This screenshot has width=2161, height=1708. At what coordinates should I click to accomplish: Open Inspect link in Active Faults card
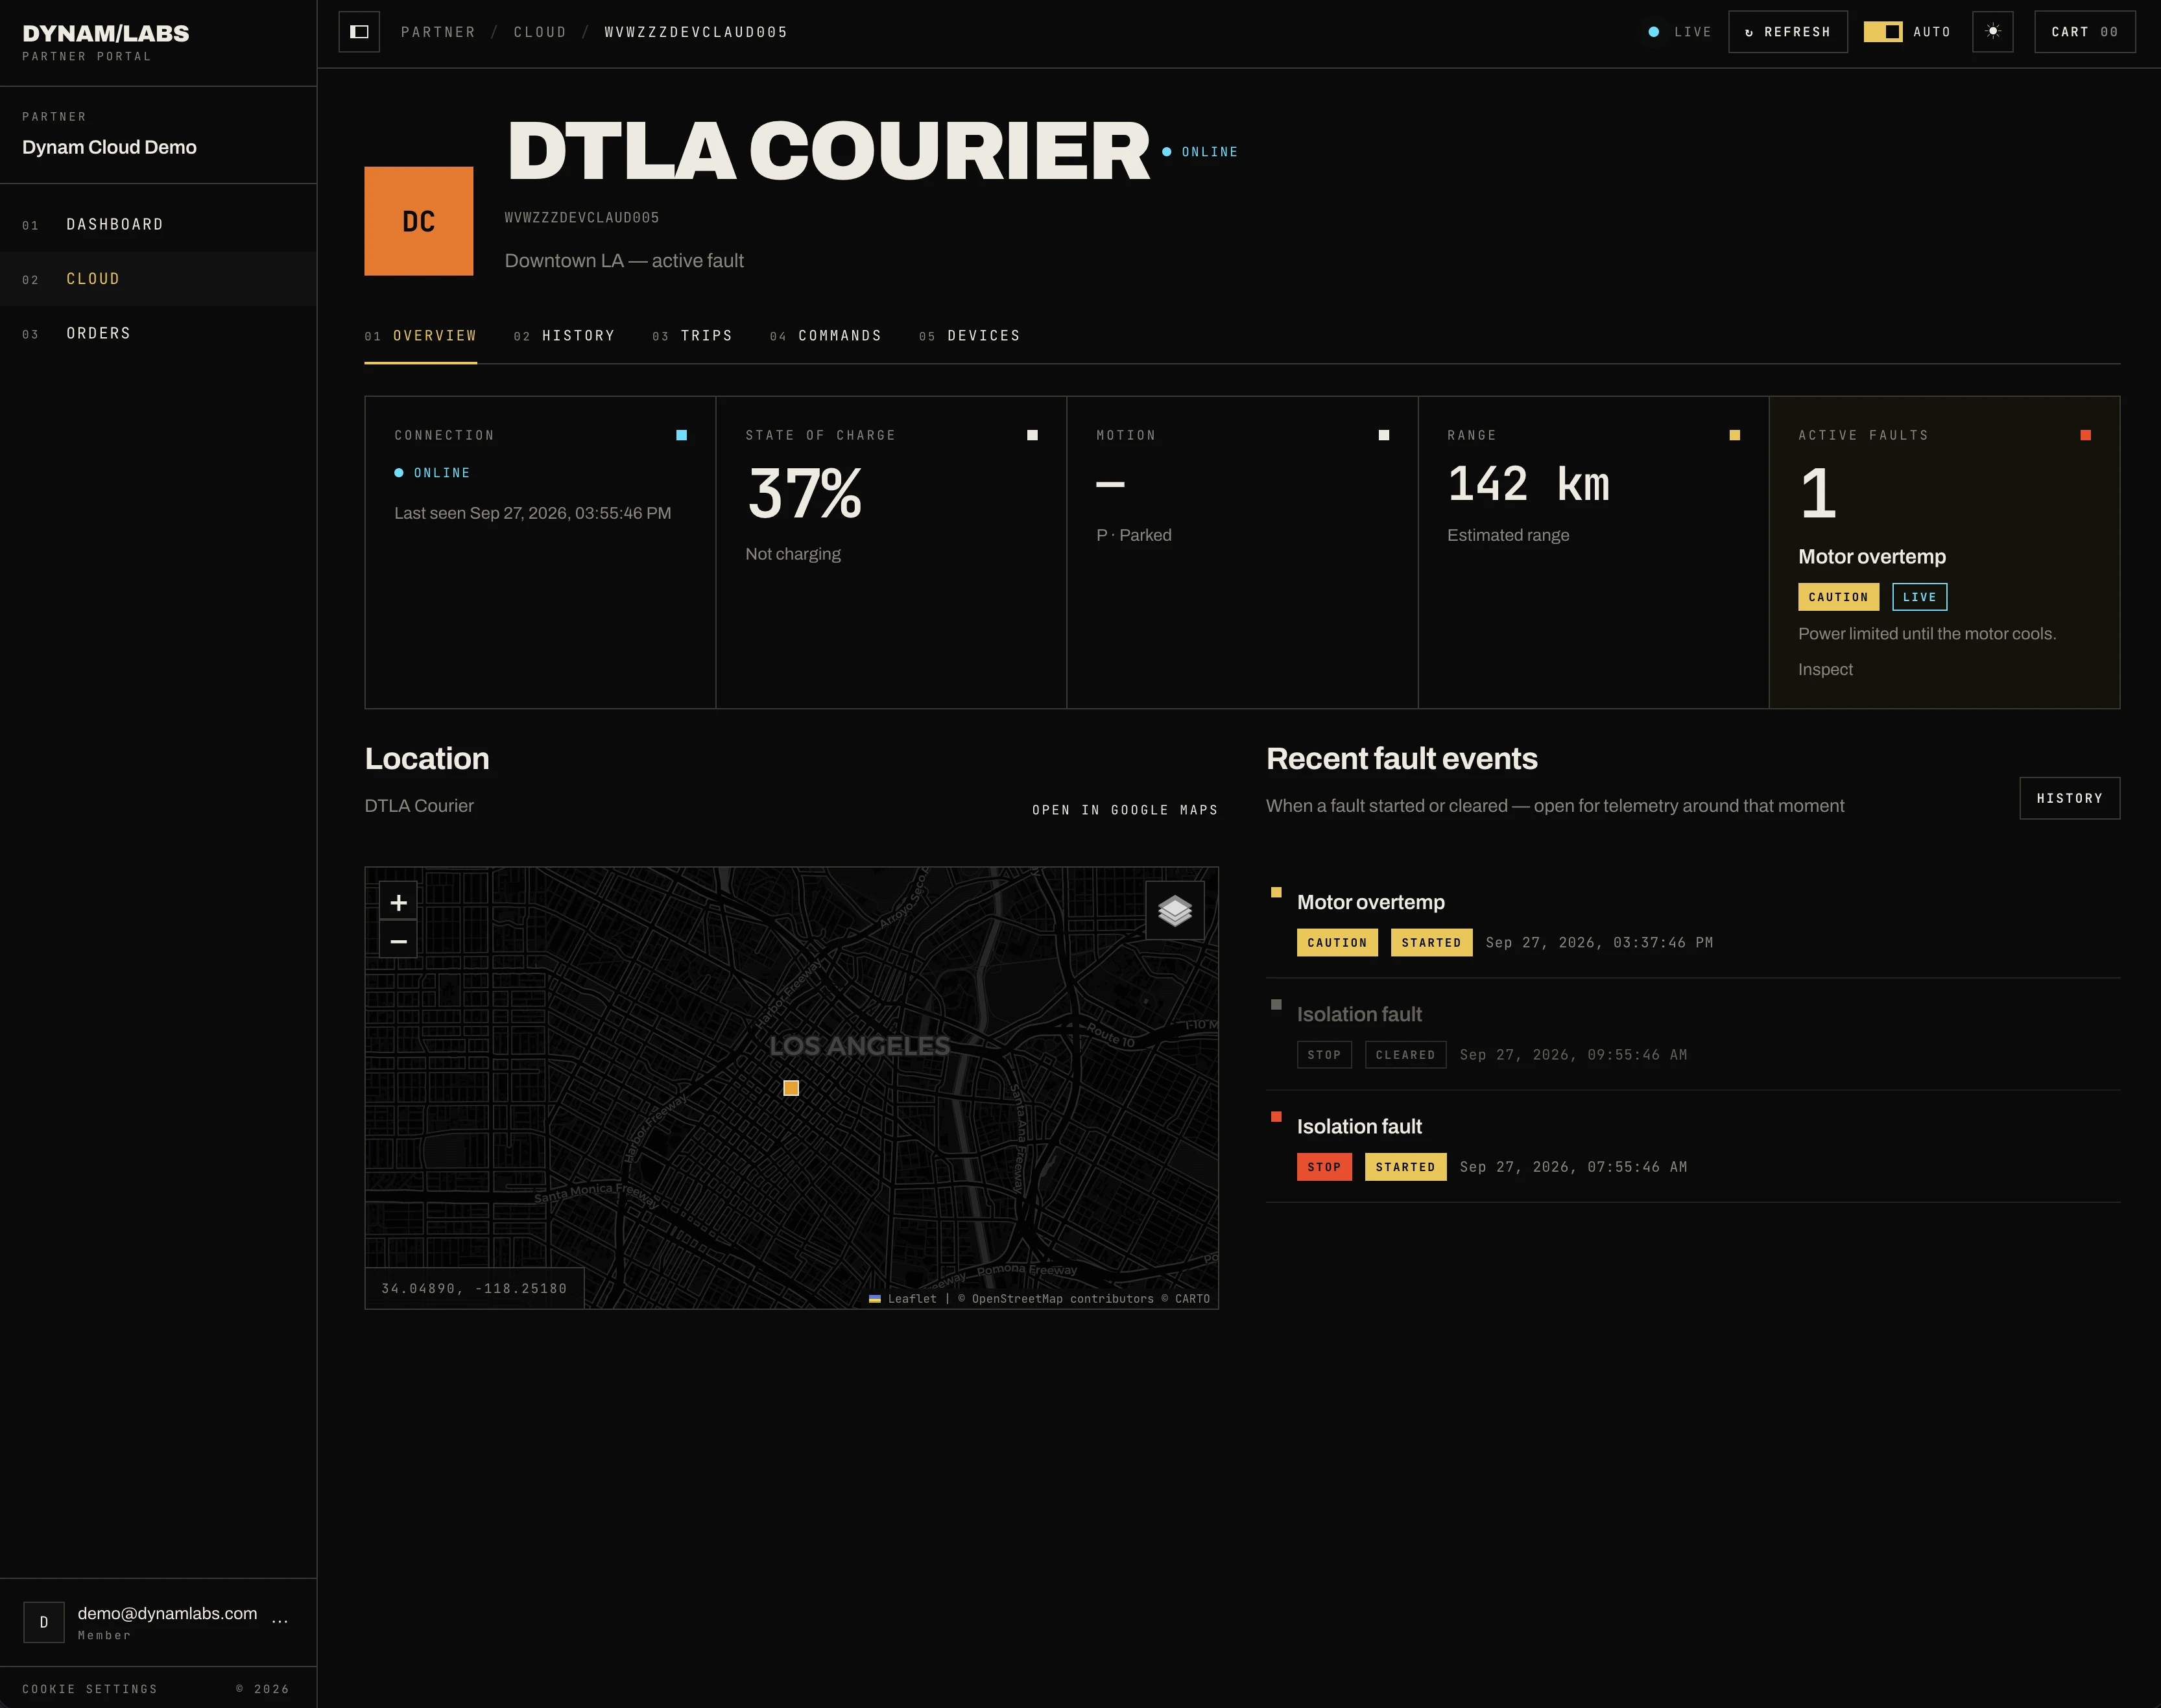click(x=1825, y=669)
